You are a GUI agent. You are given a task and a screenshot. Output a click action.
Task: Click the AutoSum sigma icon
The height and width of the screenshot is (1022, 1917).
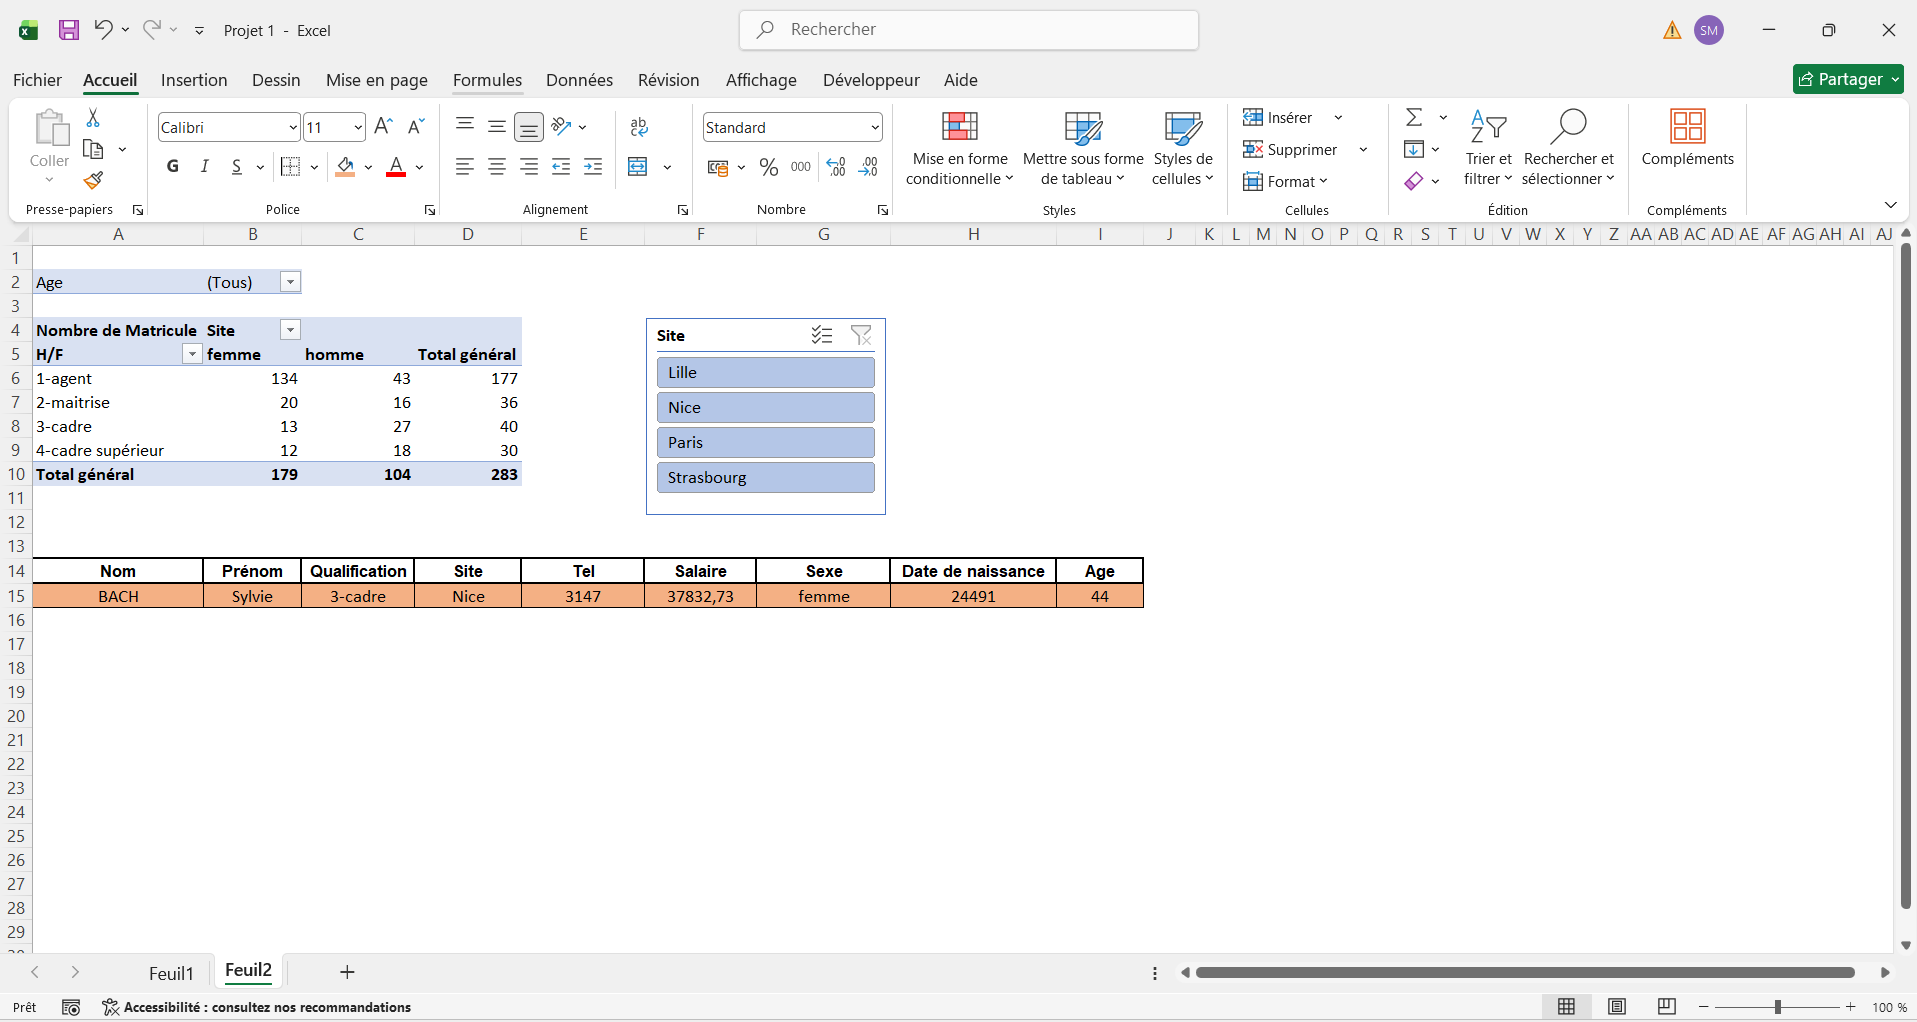click(x=1414, y=118)
